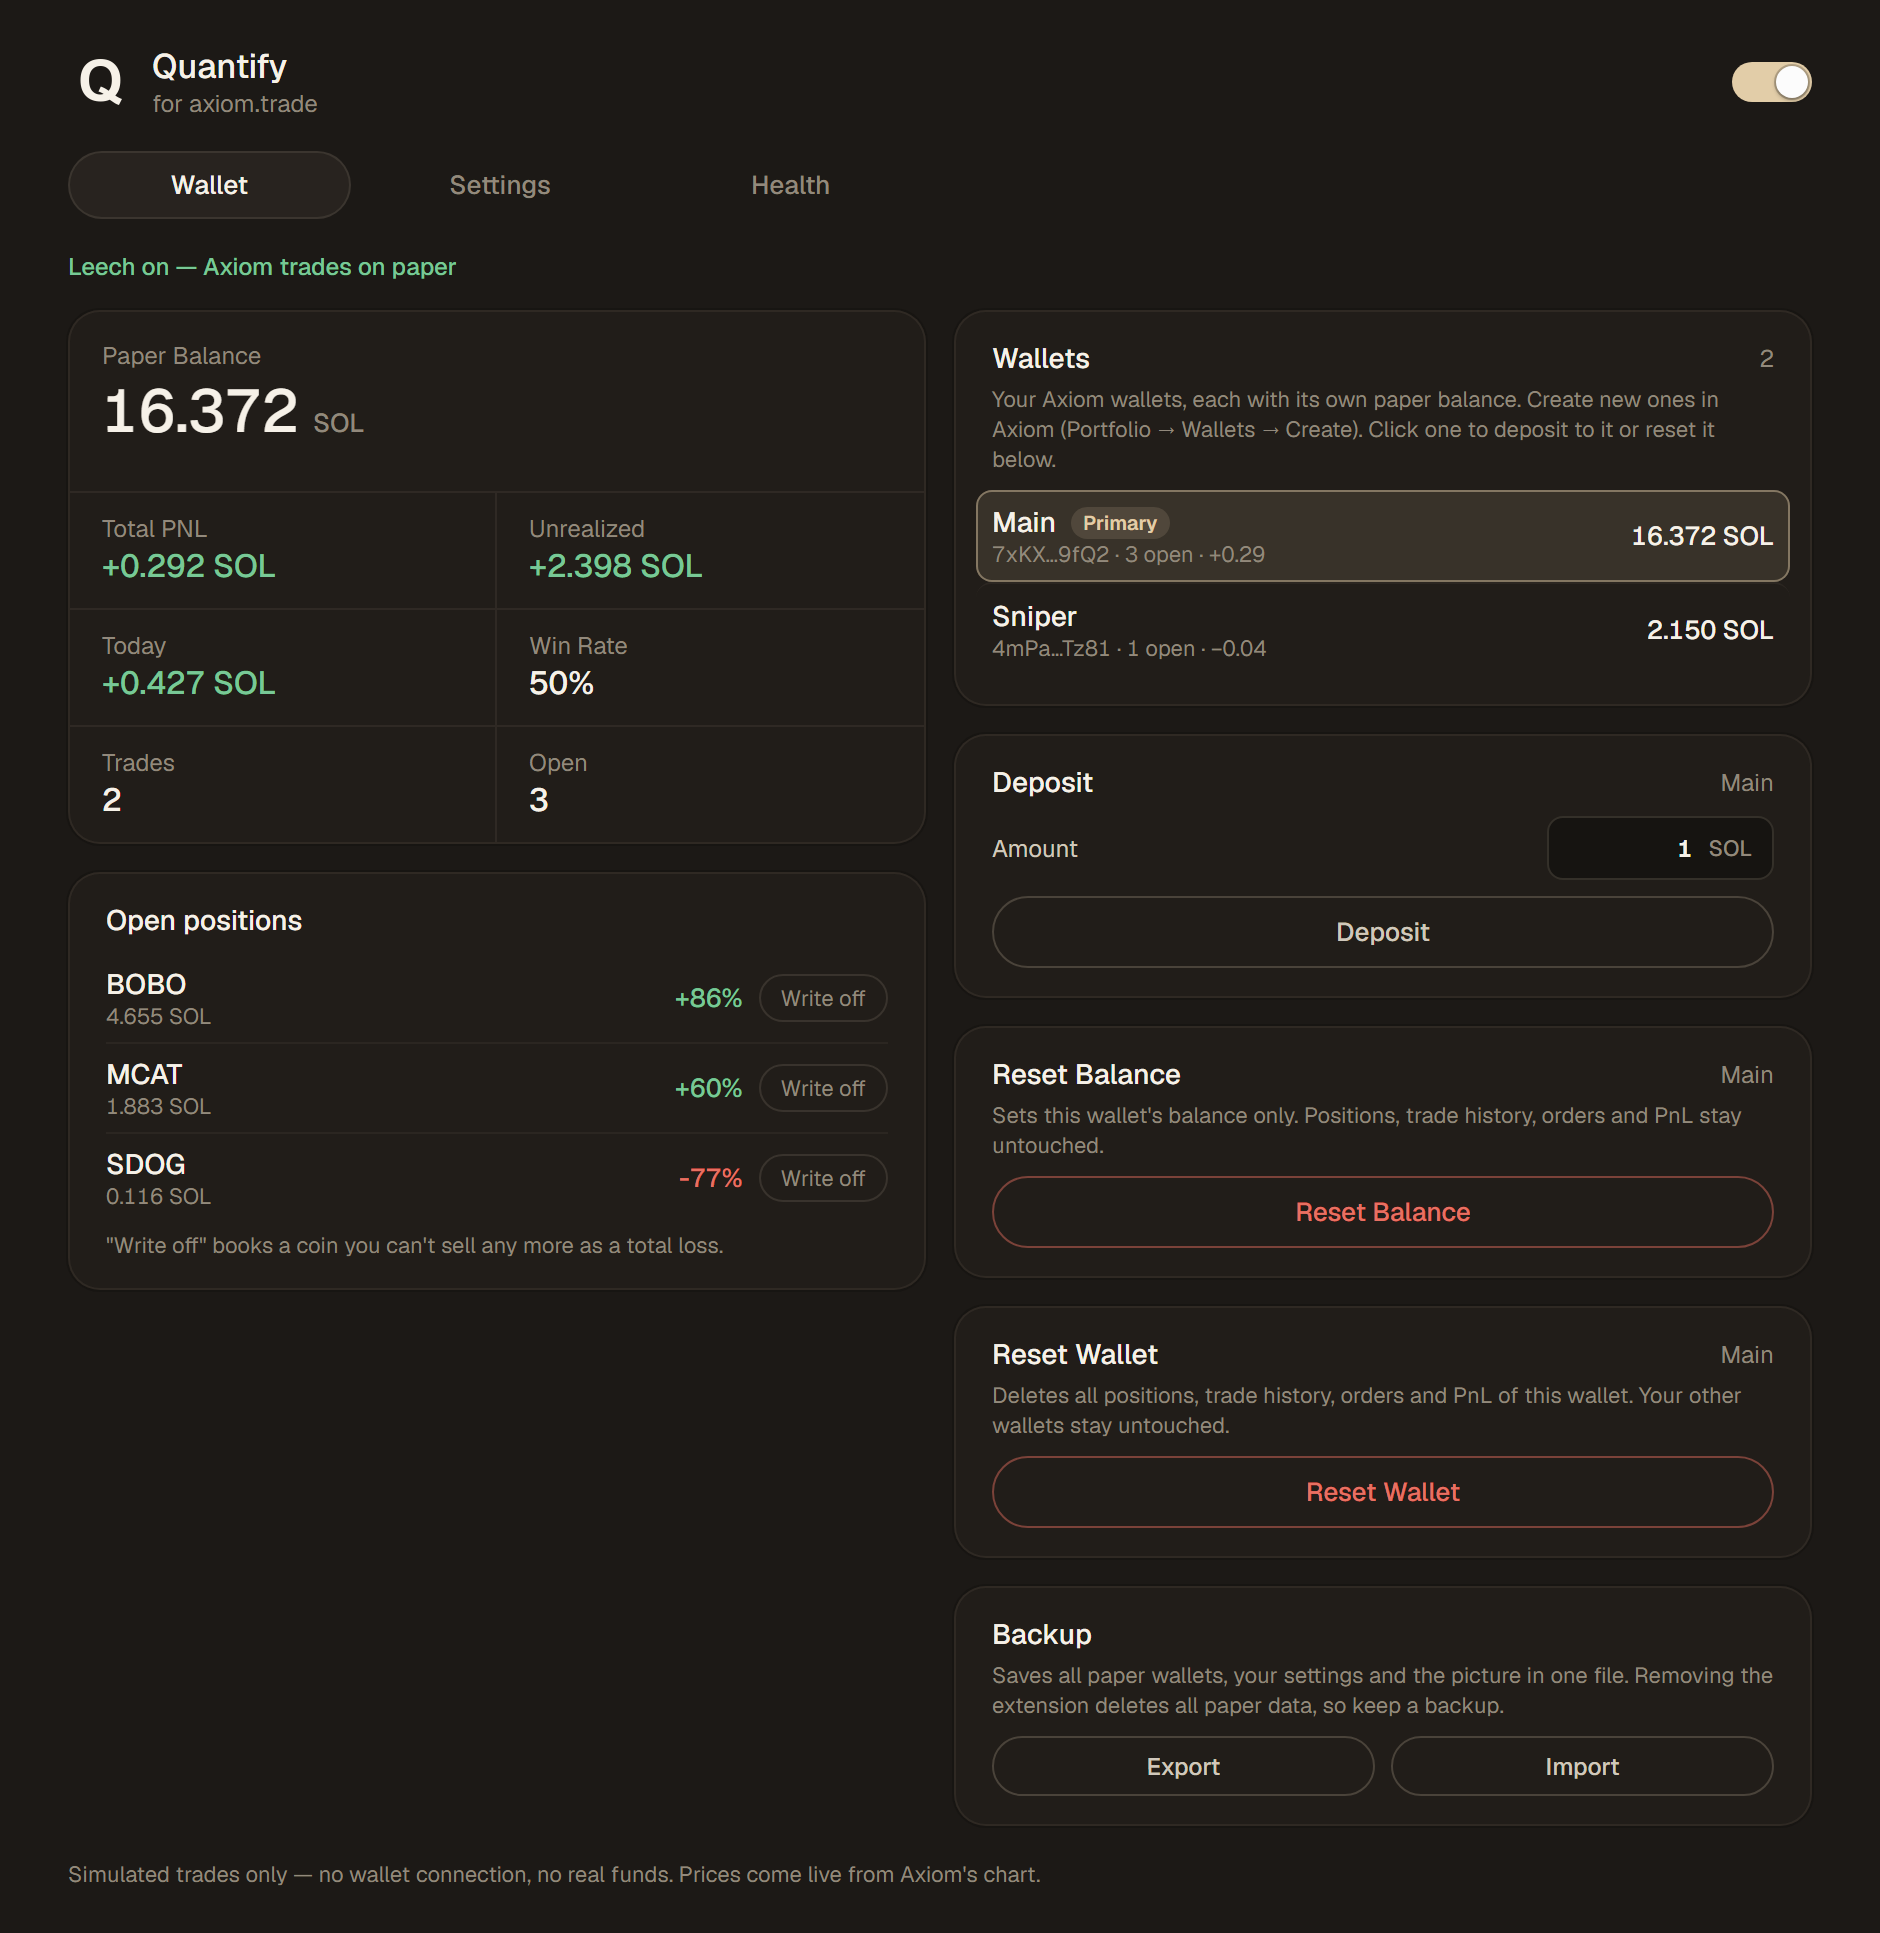The image size is (1880, 1933).
Task: Write off the BOBO position
Action: point(823,998)
